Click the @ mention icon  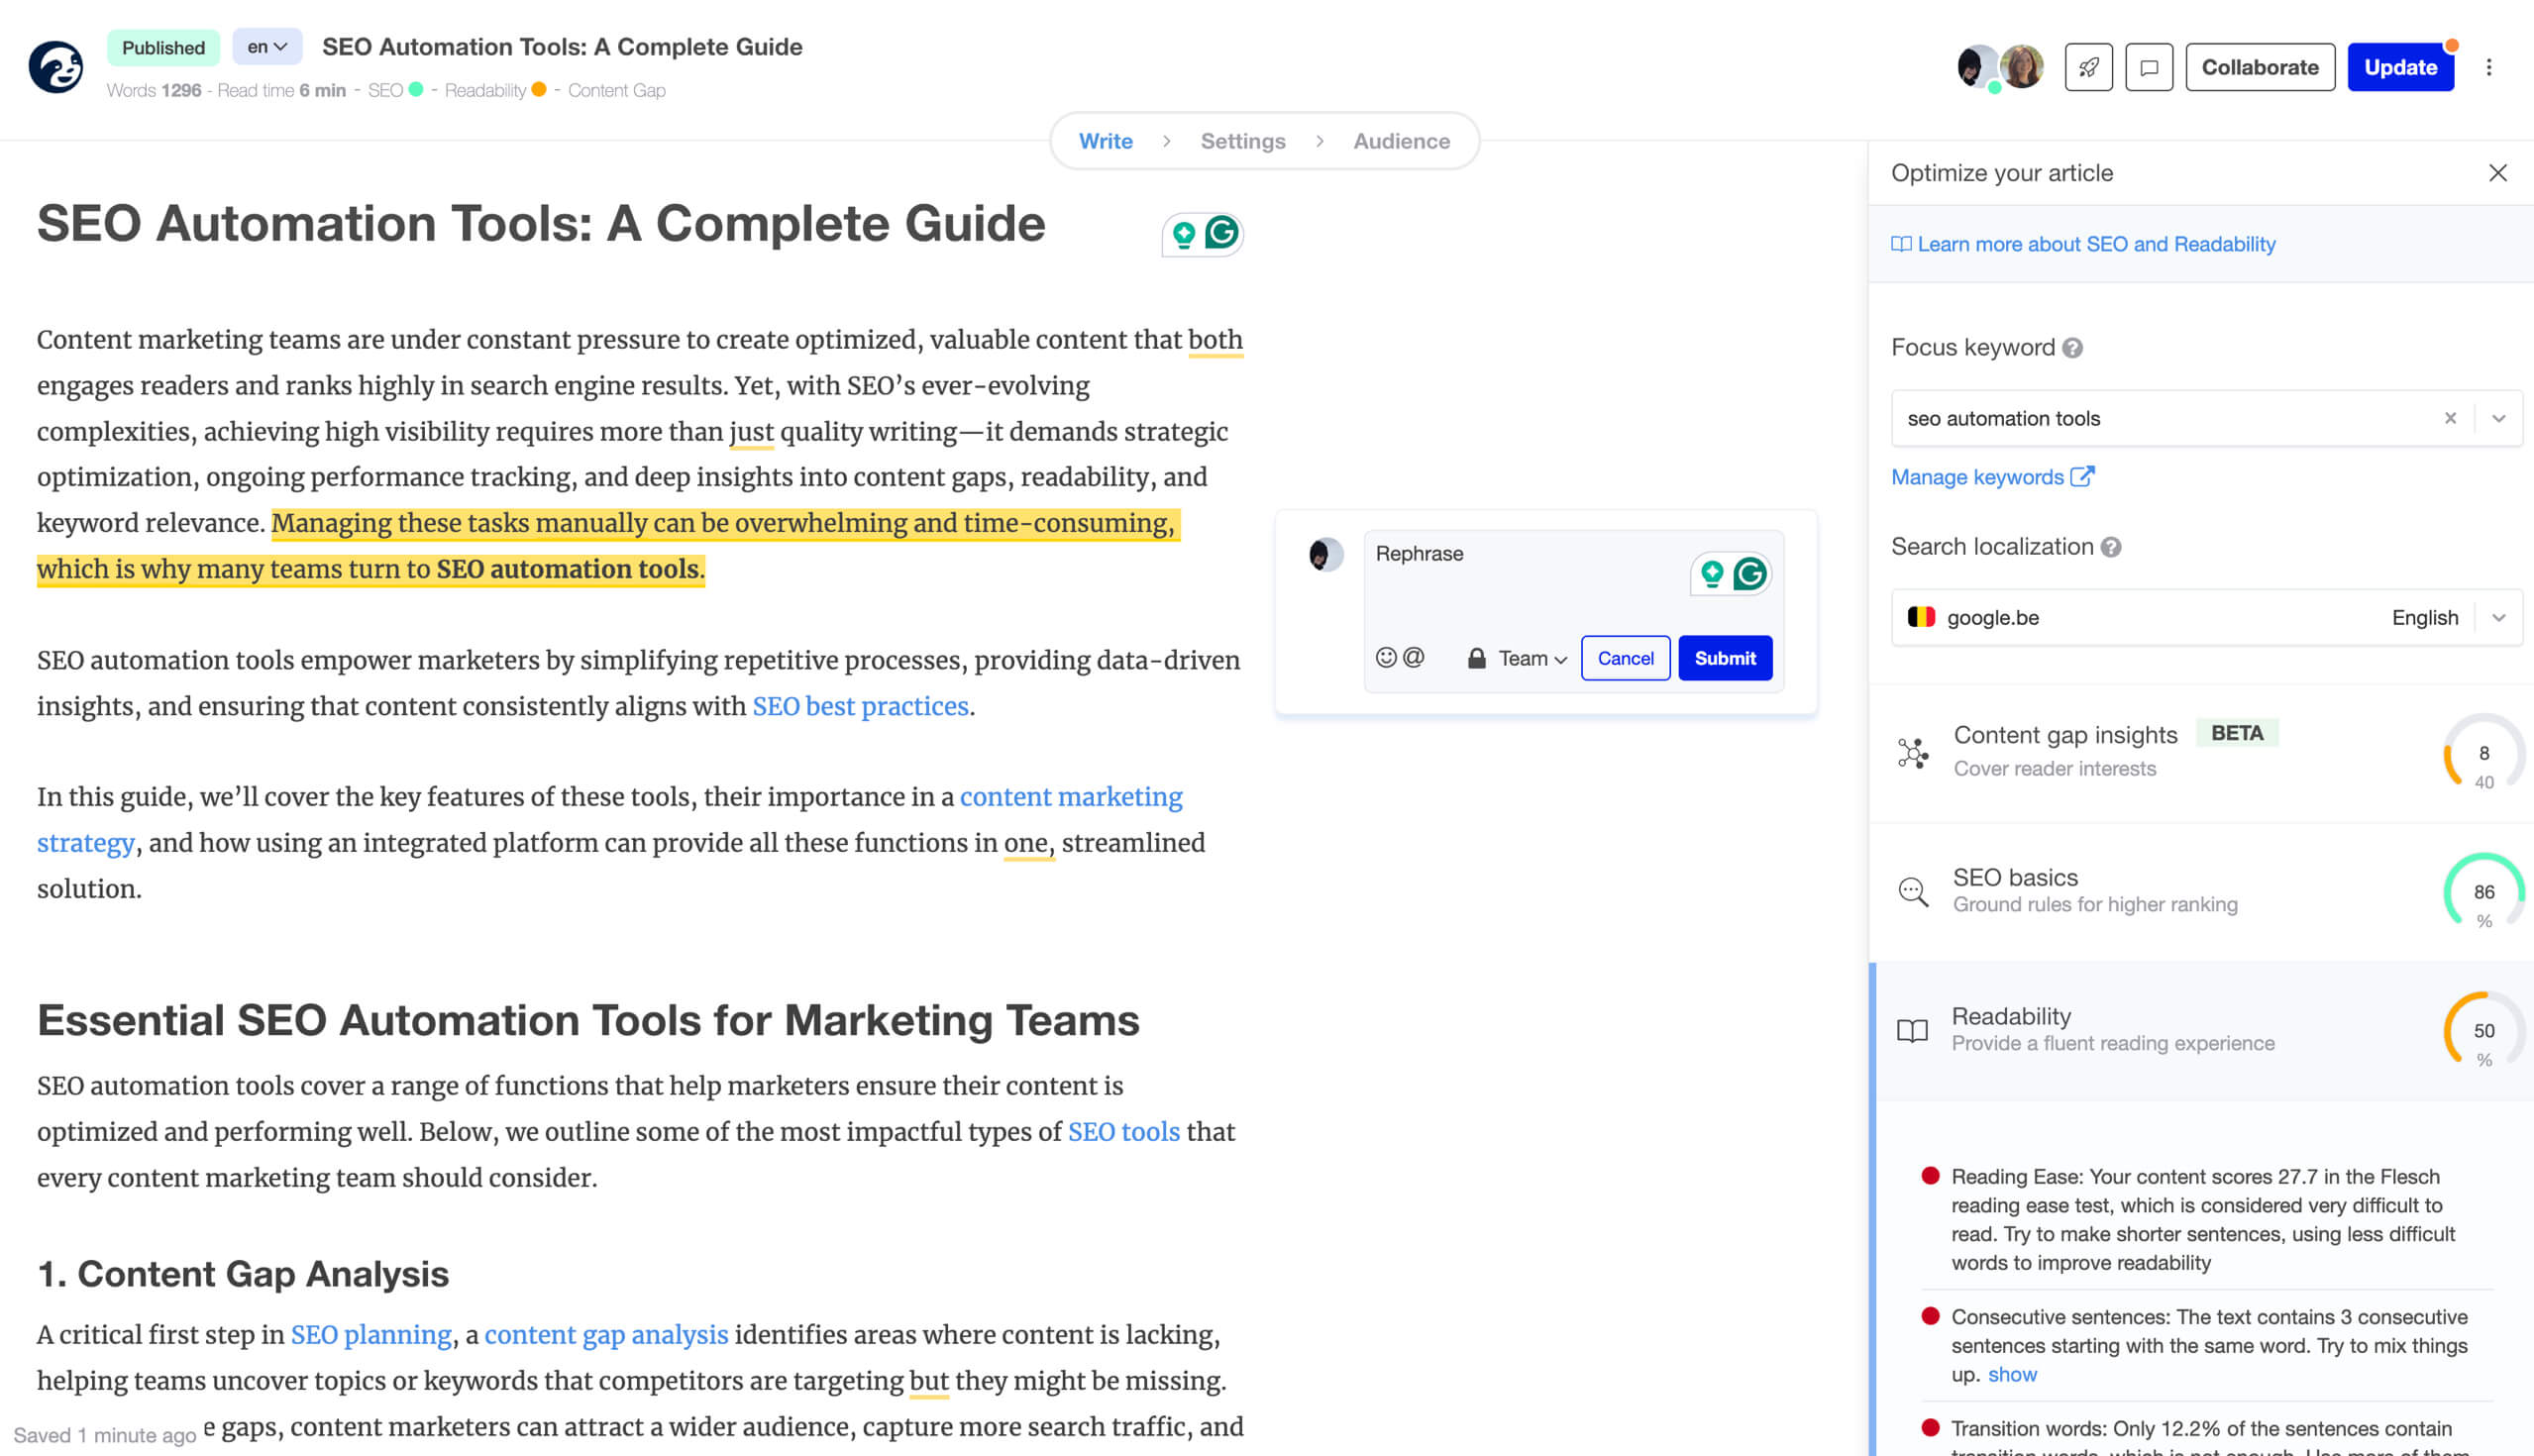[x=1413, y=657]
